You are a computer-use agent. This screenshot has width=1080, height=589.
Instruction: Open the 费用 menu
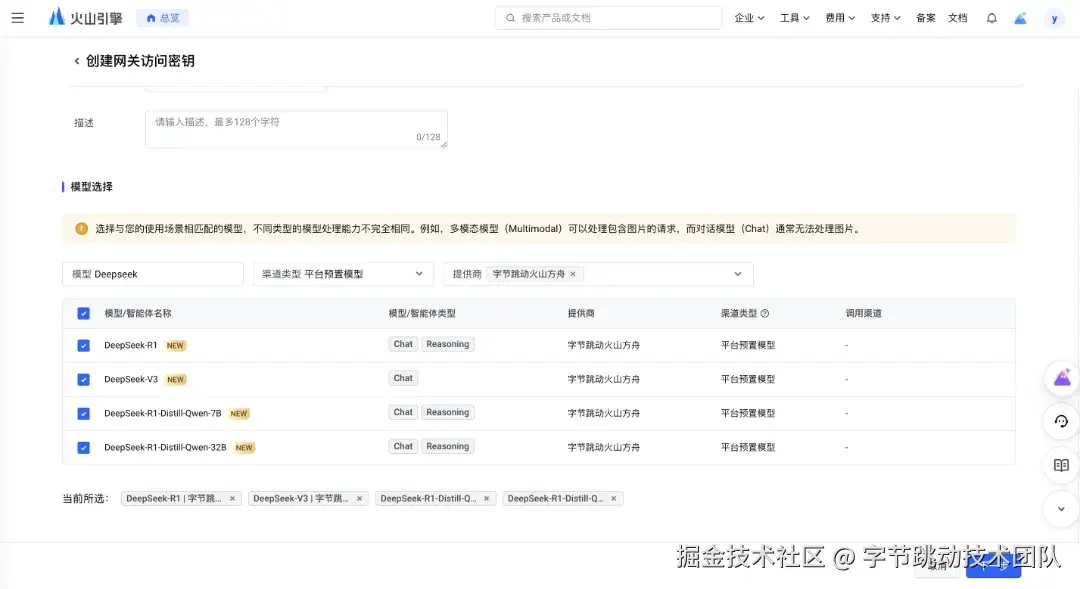(840, 18)
